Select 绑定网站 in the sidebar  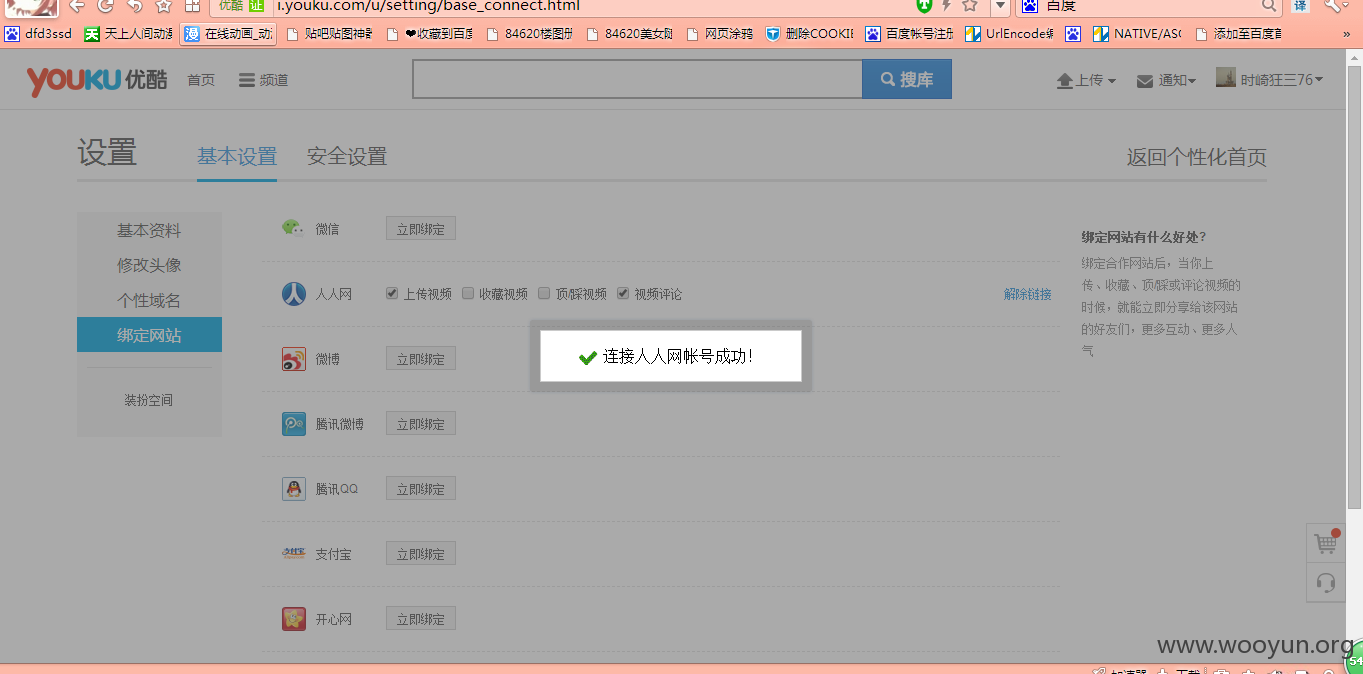(x=149, y=335)
